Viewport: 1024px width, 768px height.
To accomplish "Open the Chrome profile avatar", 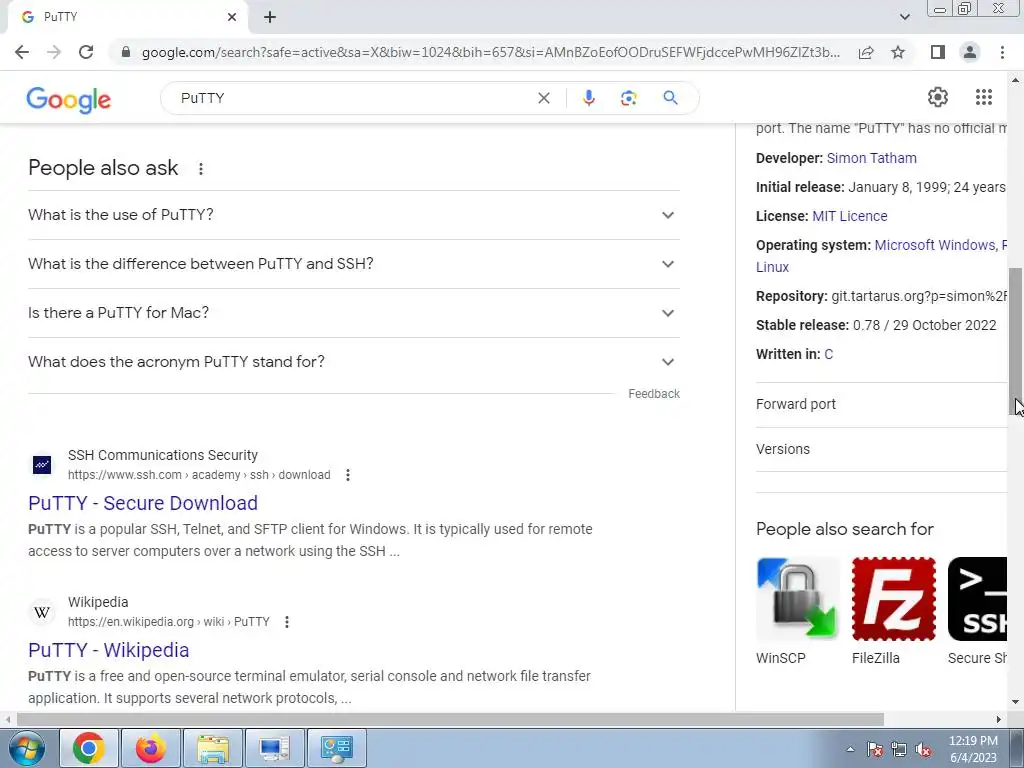I will (x=970, y=52).
